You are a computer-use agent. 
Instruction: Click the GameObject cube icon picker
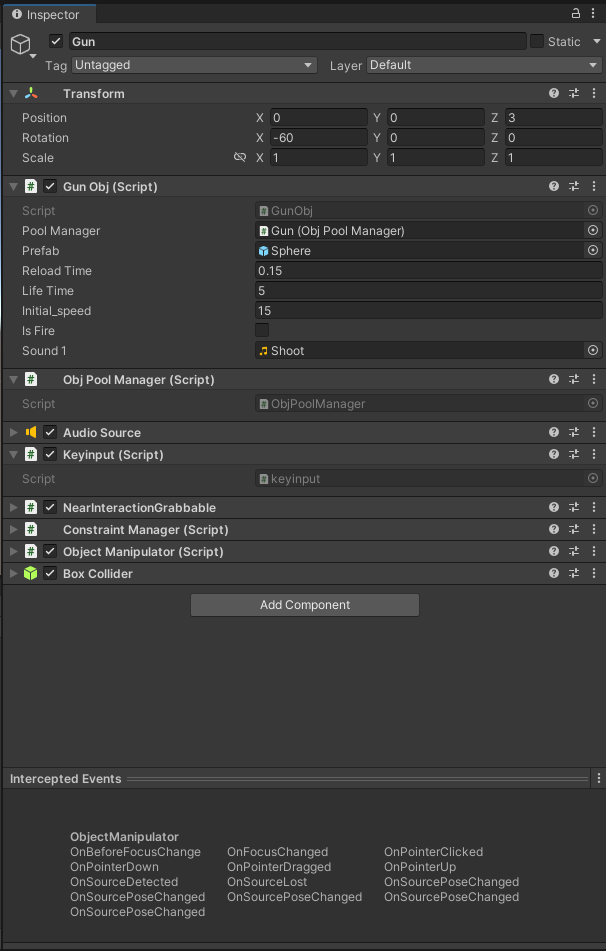click(x=21, y=45)
